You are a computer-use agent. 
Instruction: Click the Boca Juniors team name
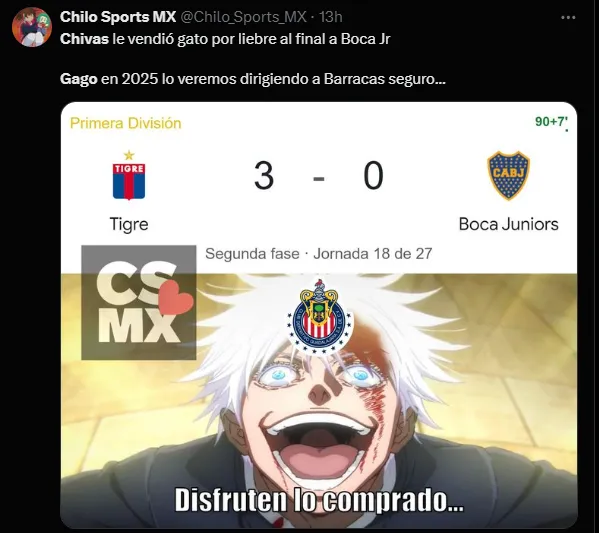508,224
